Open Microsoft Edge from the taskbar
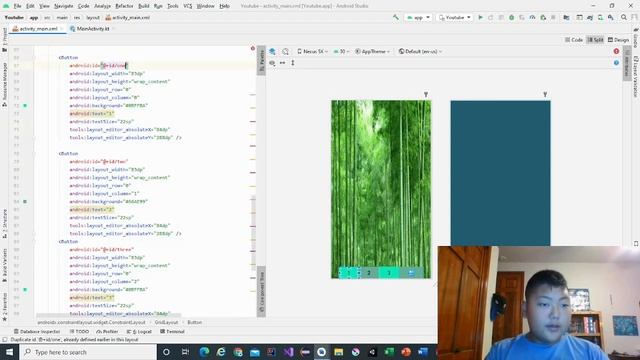The height and width of the screenshot is (360, 640). 204,352
